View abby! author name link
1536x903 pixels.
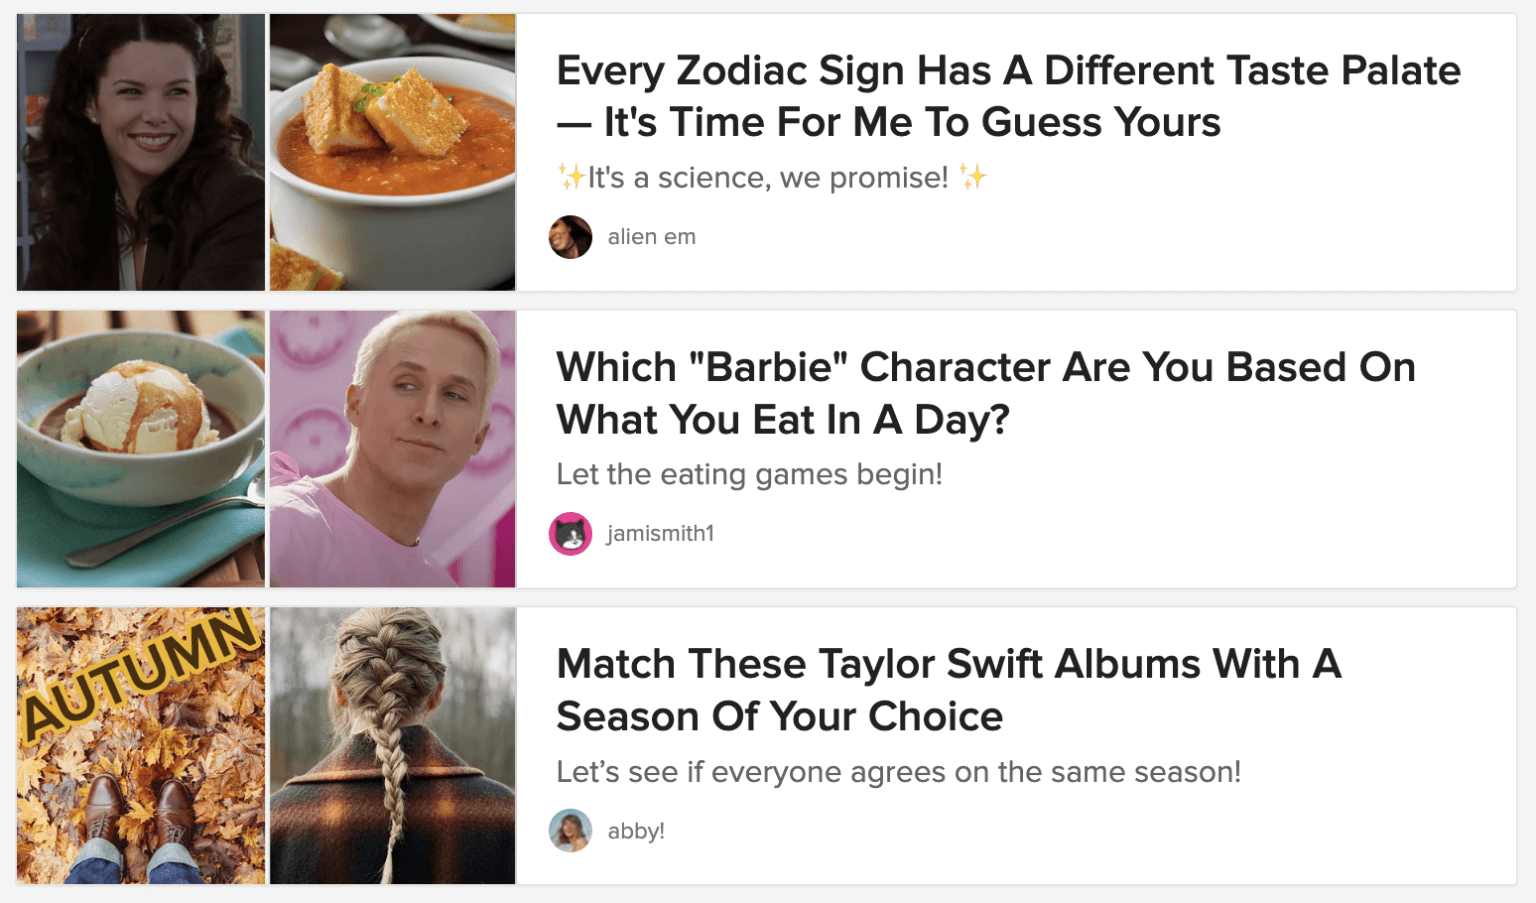pyautogui.click(x=636, y=831)
